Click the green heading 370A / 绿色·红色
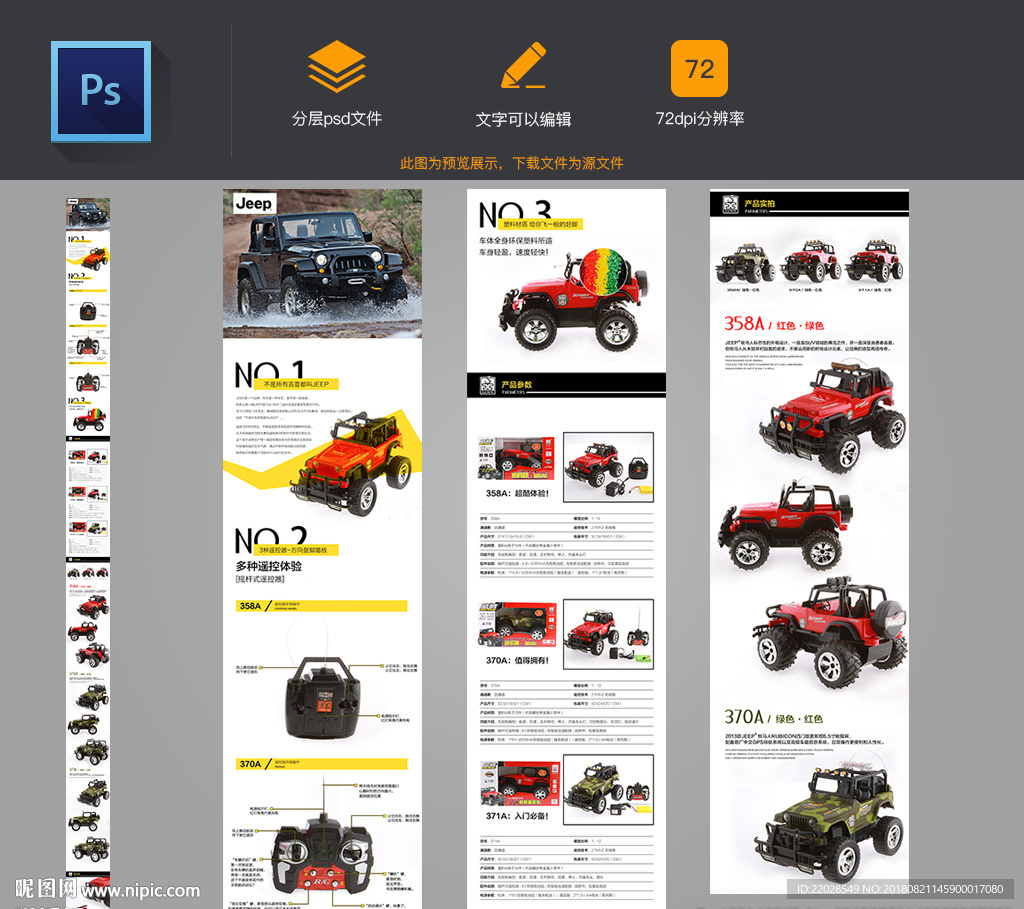This screenshot has height=909, width=1024. (x=773, y=717)
